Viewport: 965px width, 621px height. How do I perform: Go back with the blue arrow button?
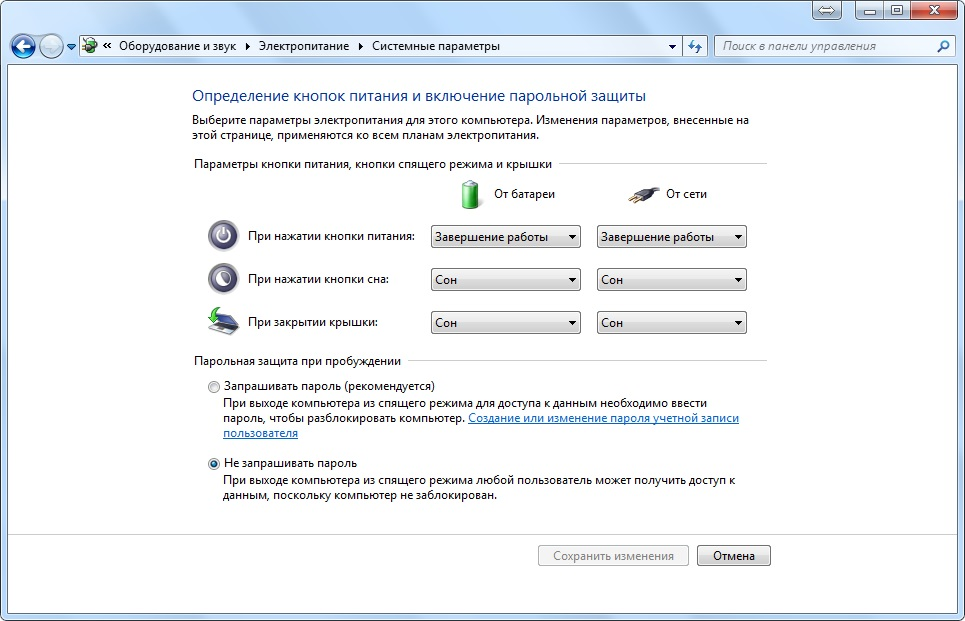point(23,46)
